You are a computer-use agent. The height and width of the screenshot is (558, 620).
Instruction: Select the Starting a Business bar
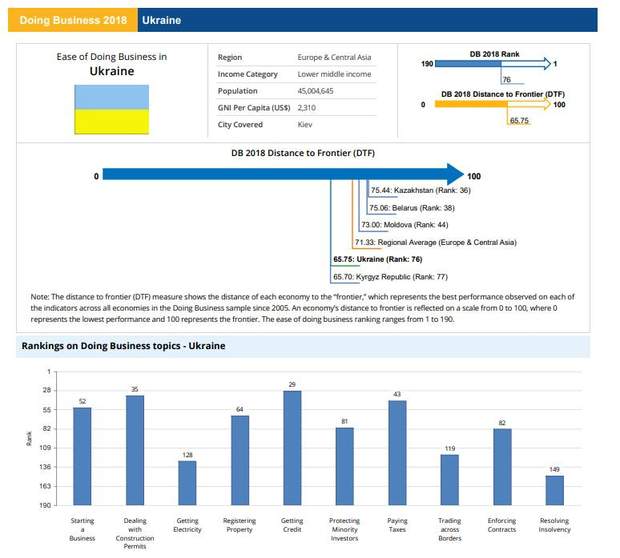(82, 455)
